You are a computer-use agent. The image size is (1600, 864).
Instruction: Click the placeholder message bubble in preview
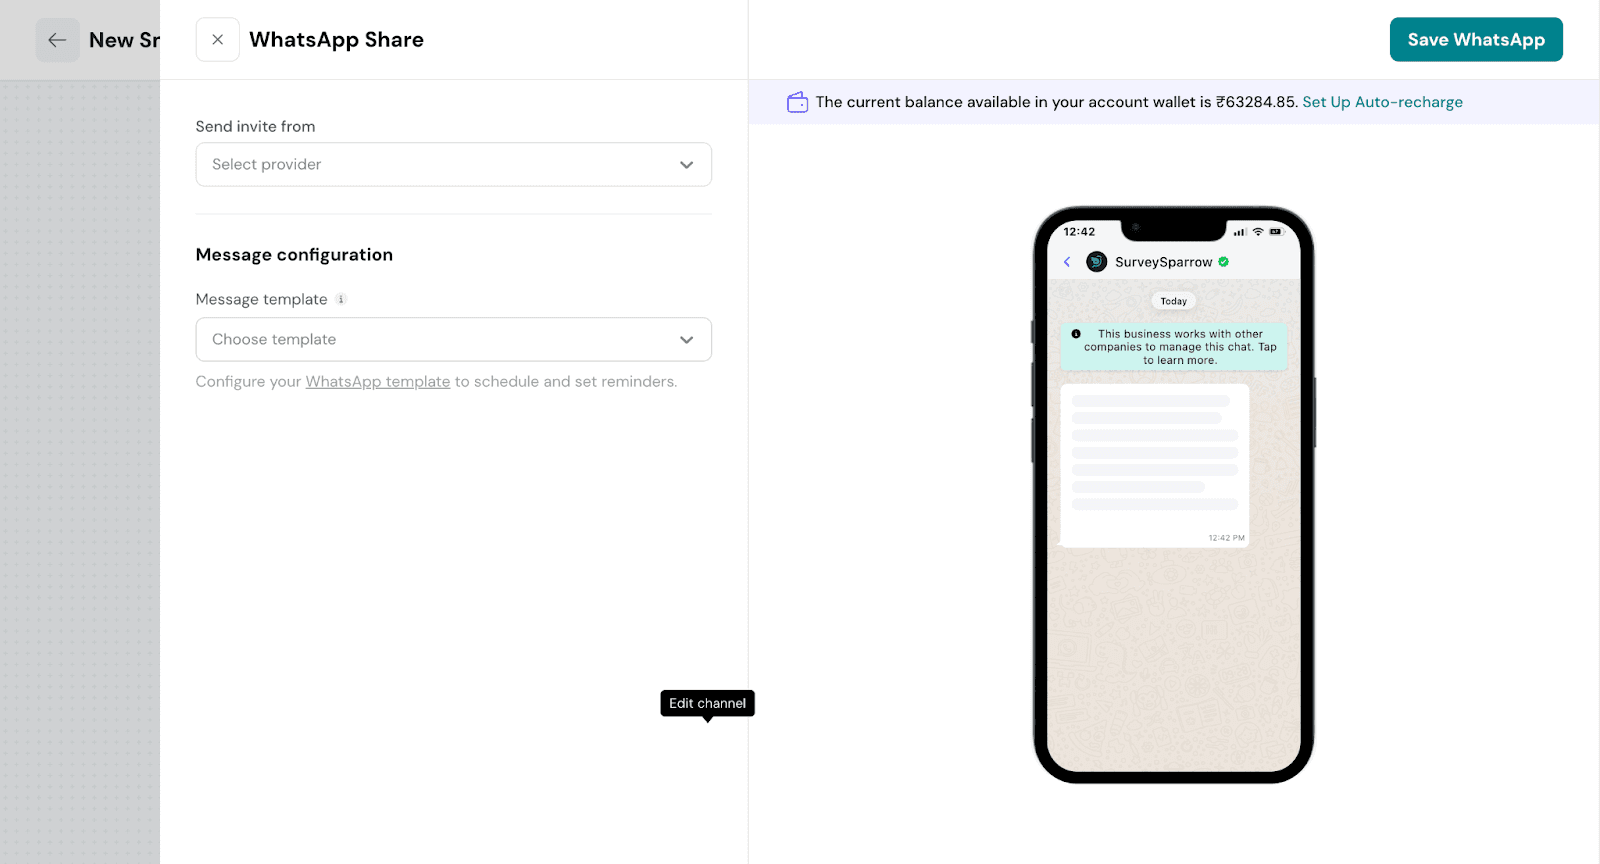click(1154, 465)
